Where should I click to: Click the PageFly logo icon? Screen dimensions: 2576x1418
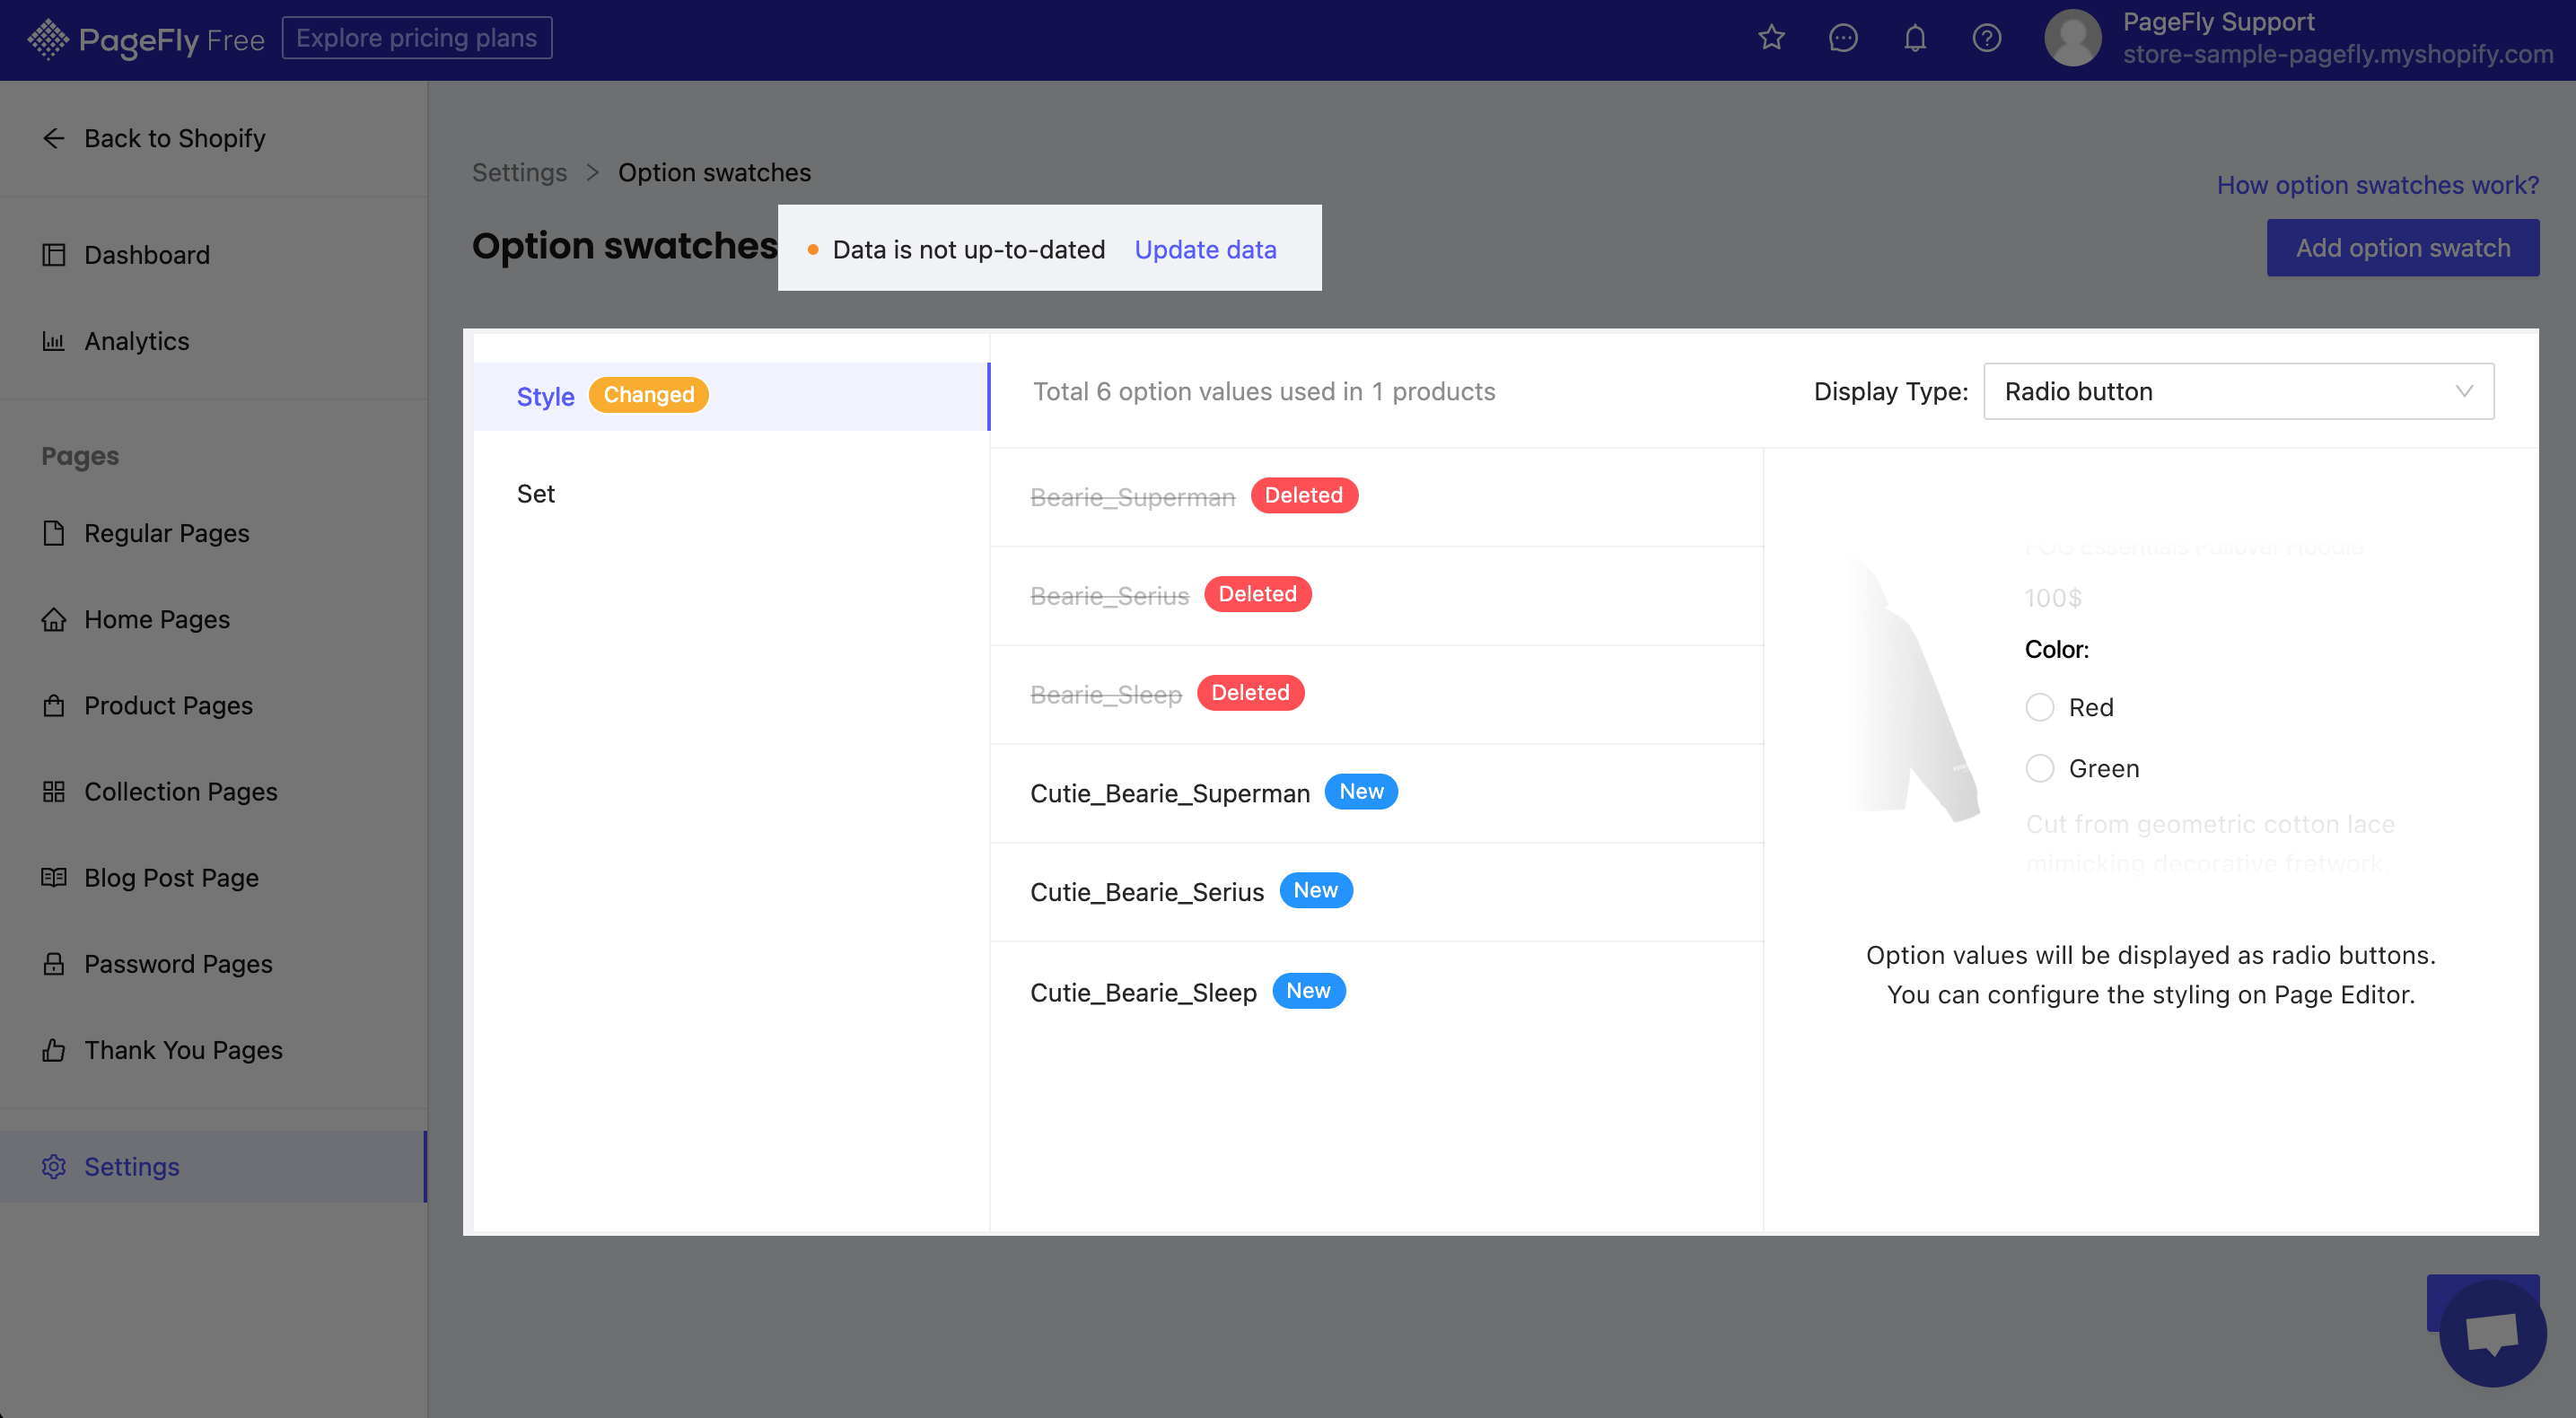tap(48, 39)
